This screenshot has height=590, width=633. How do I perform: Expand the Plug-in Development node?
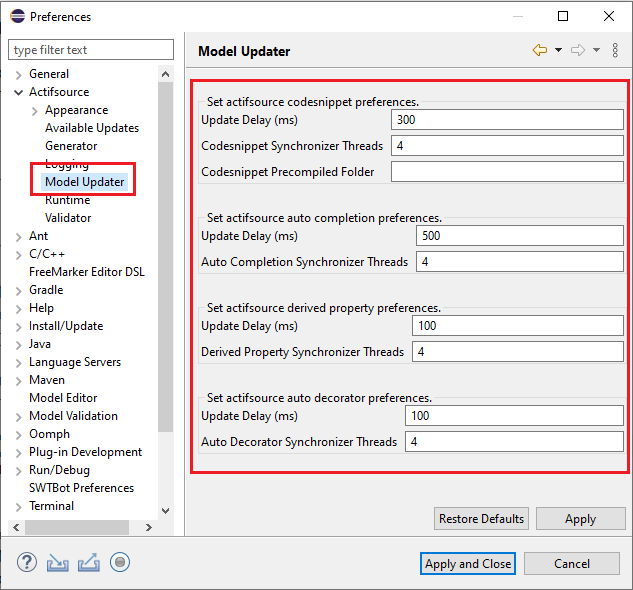[18, 453]
